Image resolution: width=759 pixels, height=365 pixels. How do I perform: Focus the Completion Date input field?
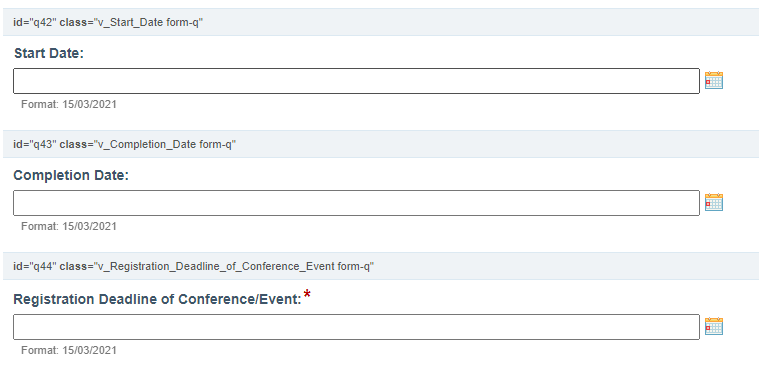[x=356, y=203]
